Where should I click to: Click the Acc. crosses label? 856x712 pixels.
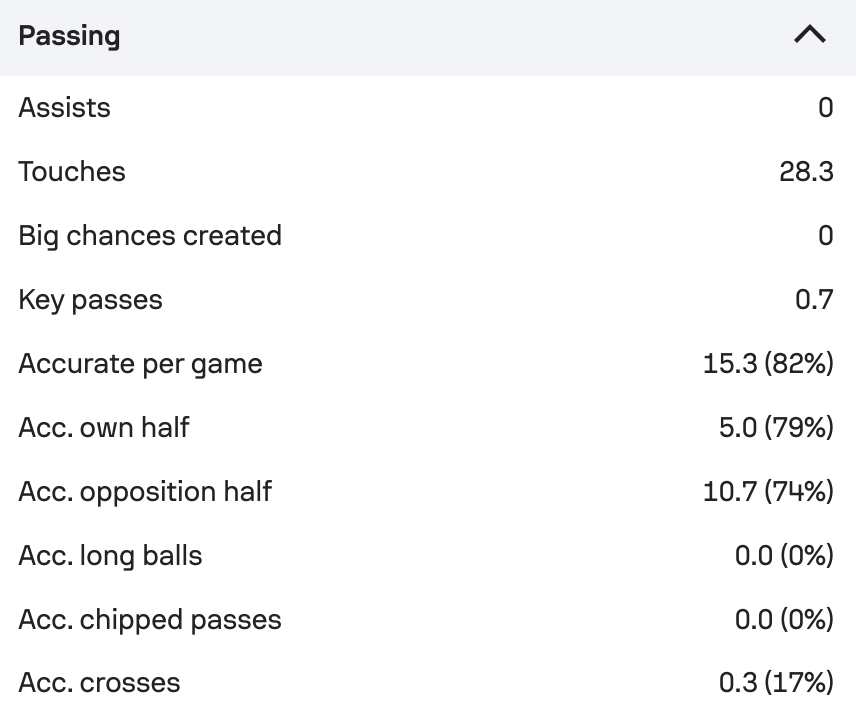point(99,683)
